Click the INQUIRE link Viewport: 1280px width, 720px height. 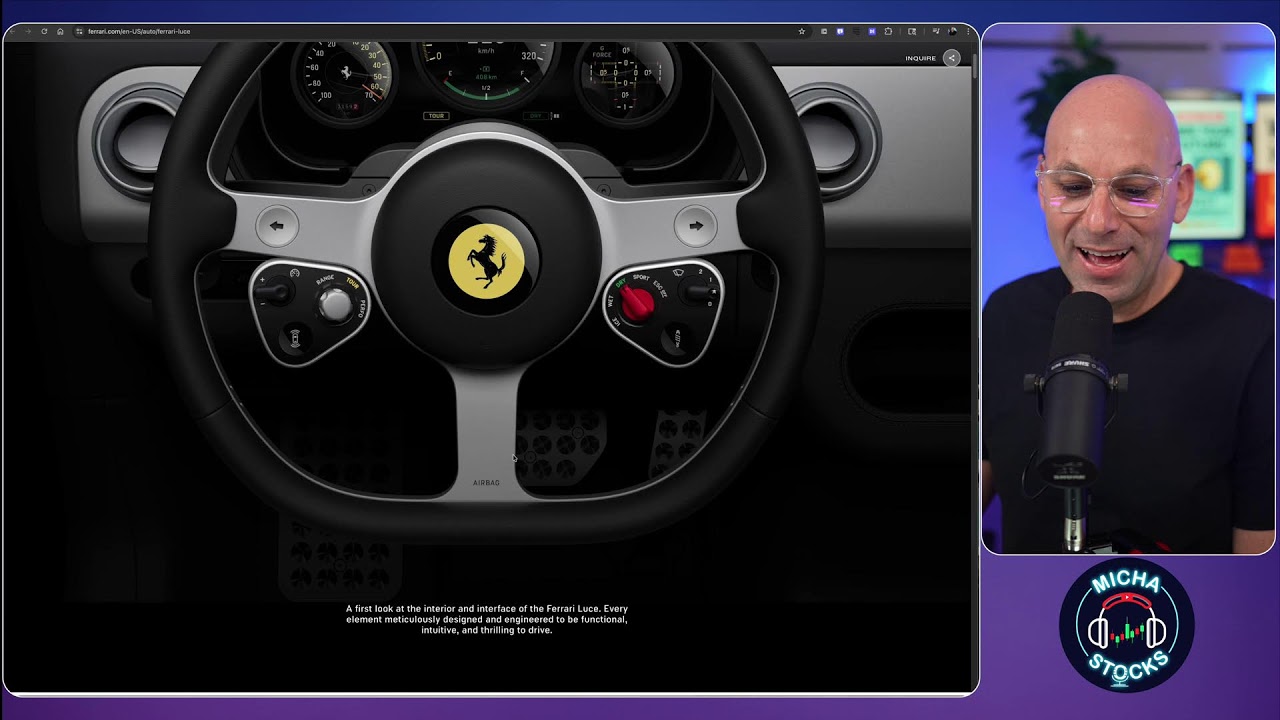(x=921, y=58)
